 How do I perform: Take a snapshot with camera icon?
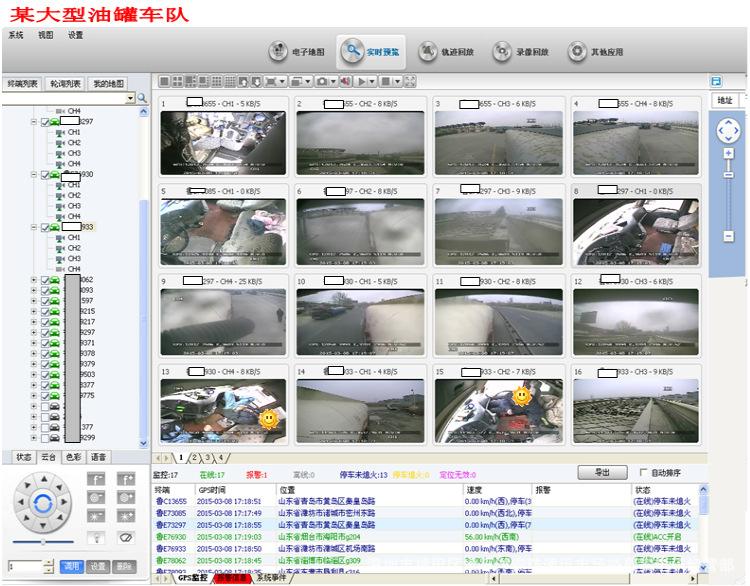point(322,81)
